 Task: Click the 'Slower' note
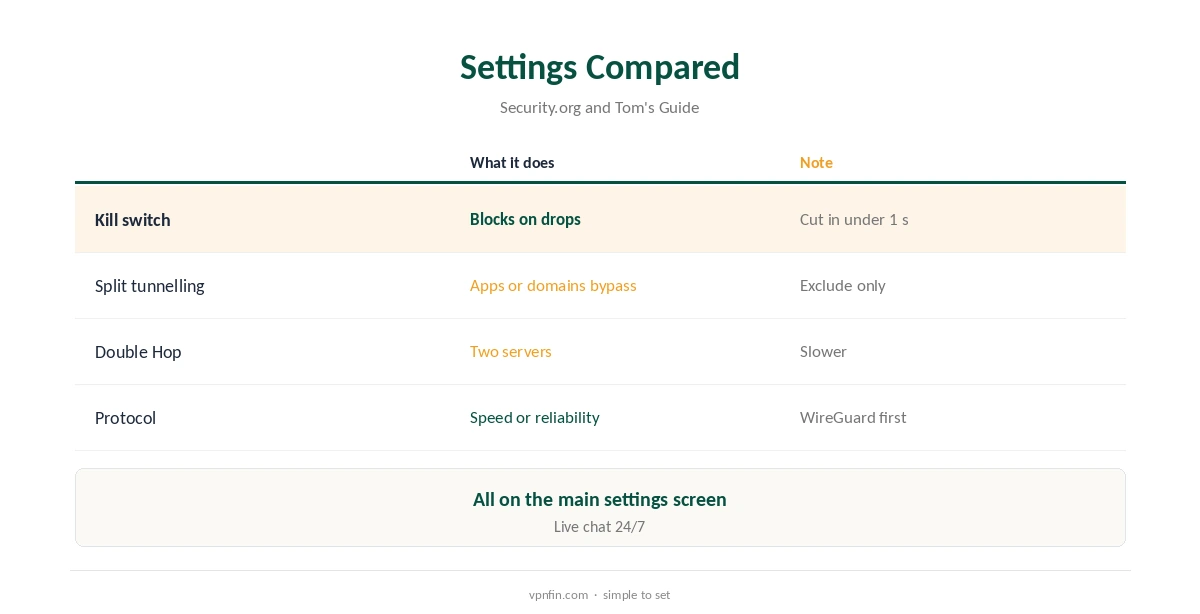click(823, 351)
